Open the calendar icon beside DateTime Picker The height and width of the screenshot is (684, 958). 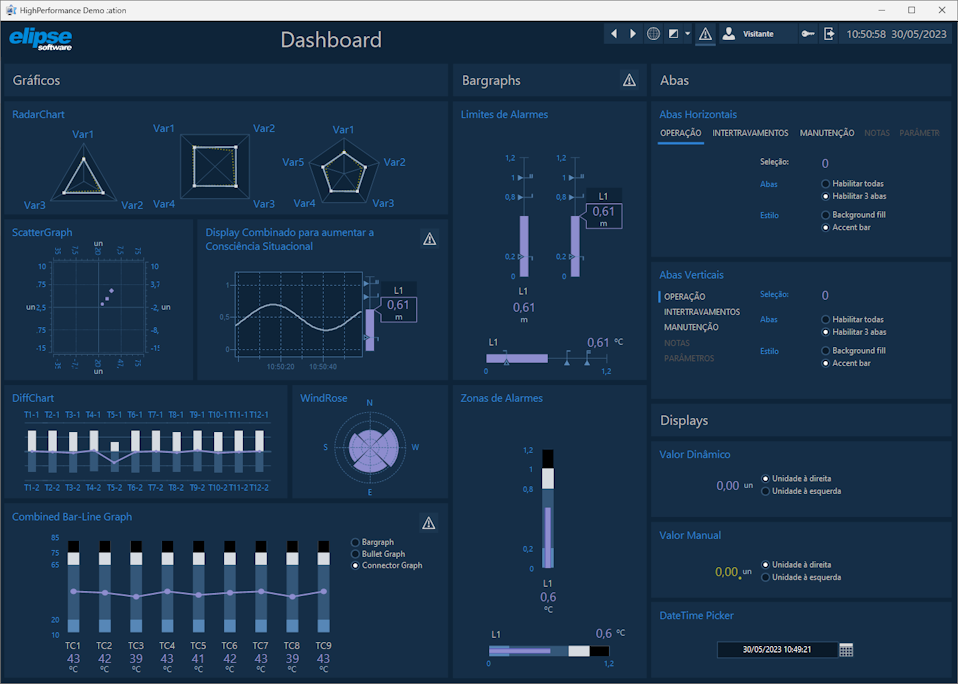[x=846, y=649]
